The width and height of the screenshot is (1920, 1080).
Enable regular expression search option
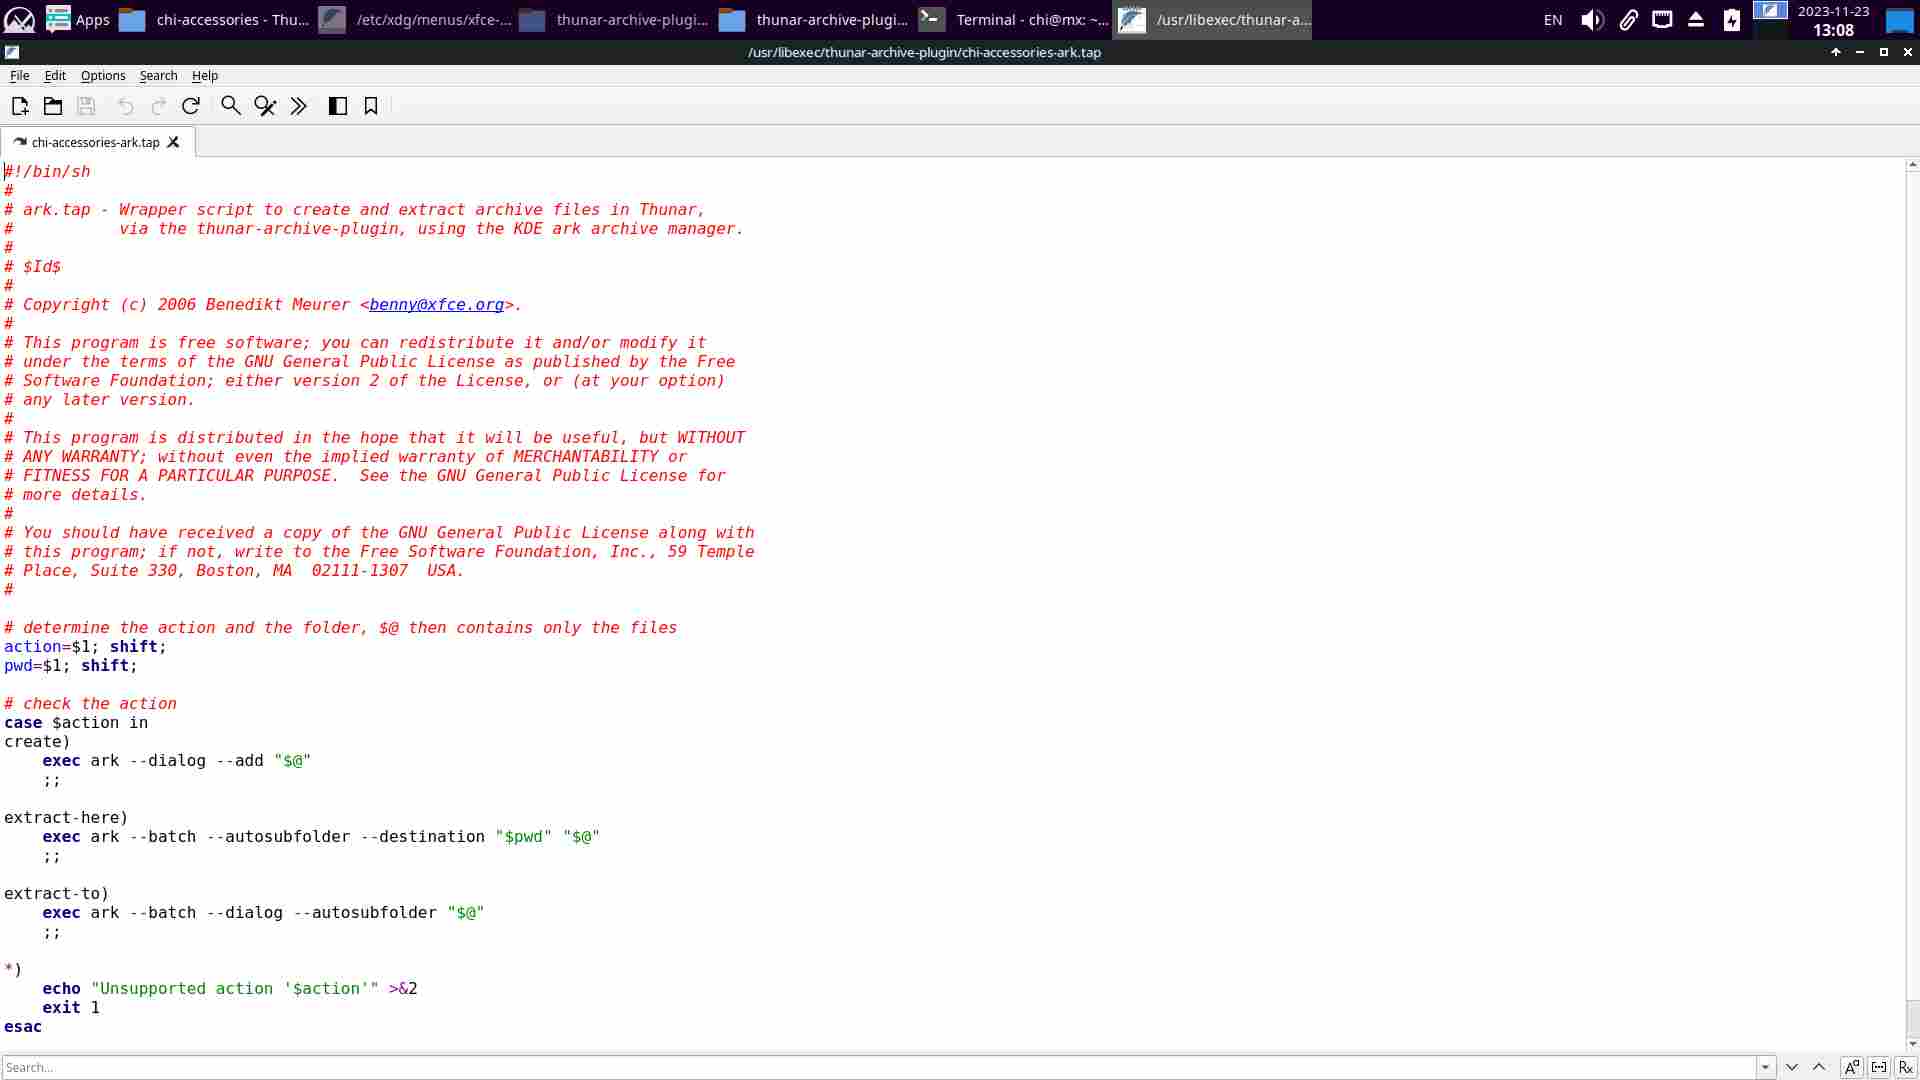coord(1905,1067)
